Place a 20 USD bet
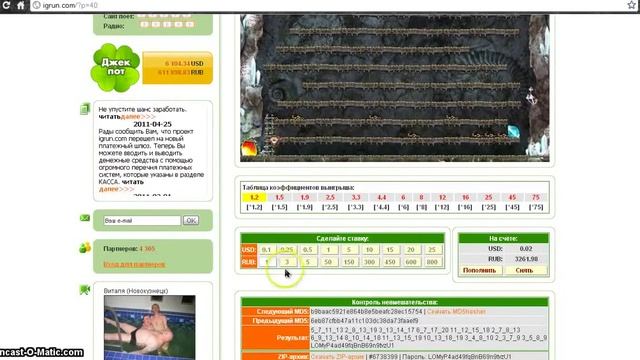 coord(411,249)
